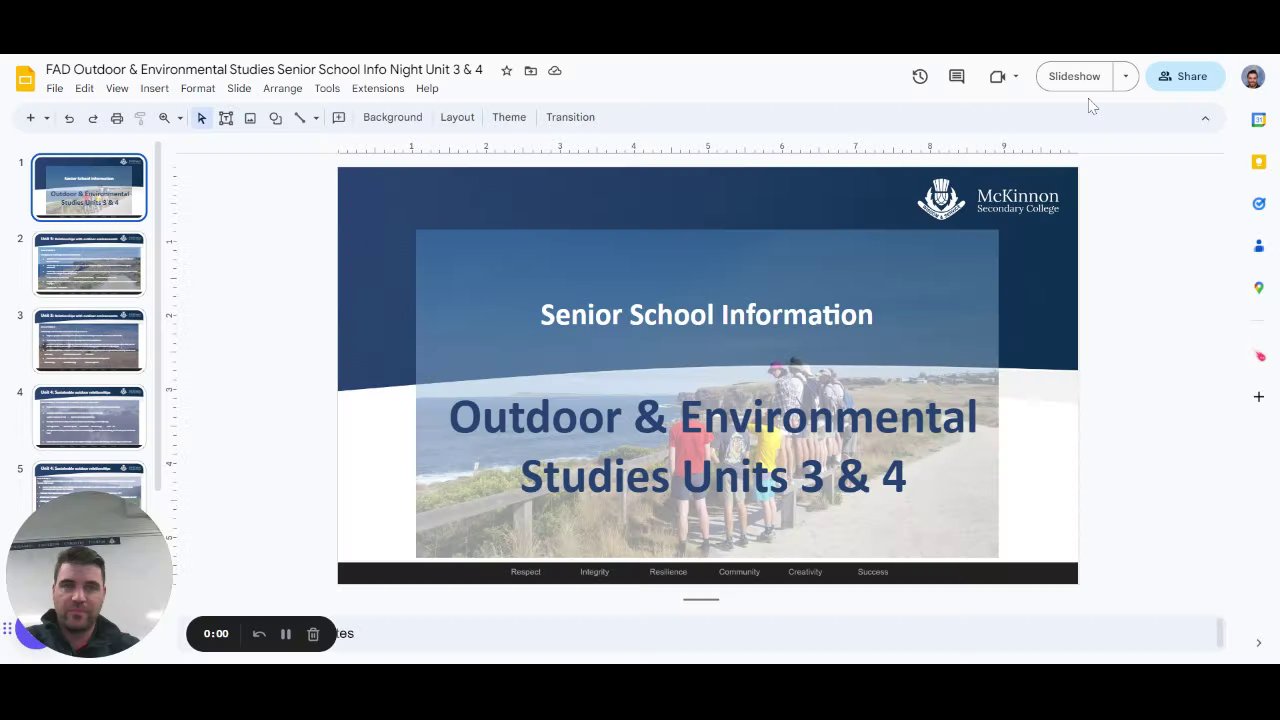Open Google Keep in the side panel

click(1259, 162)
